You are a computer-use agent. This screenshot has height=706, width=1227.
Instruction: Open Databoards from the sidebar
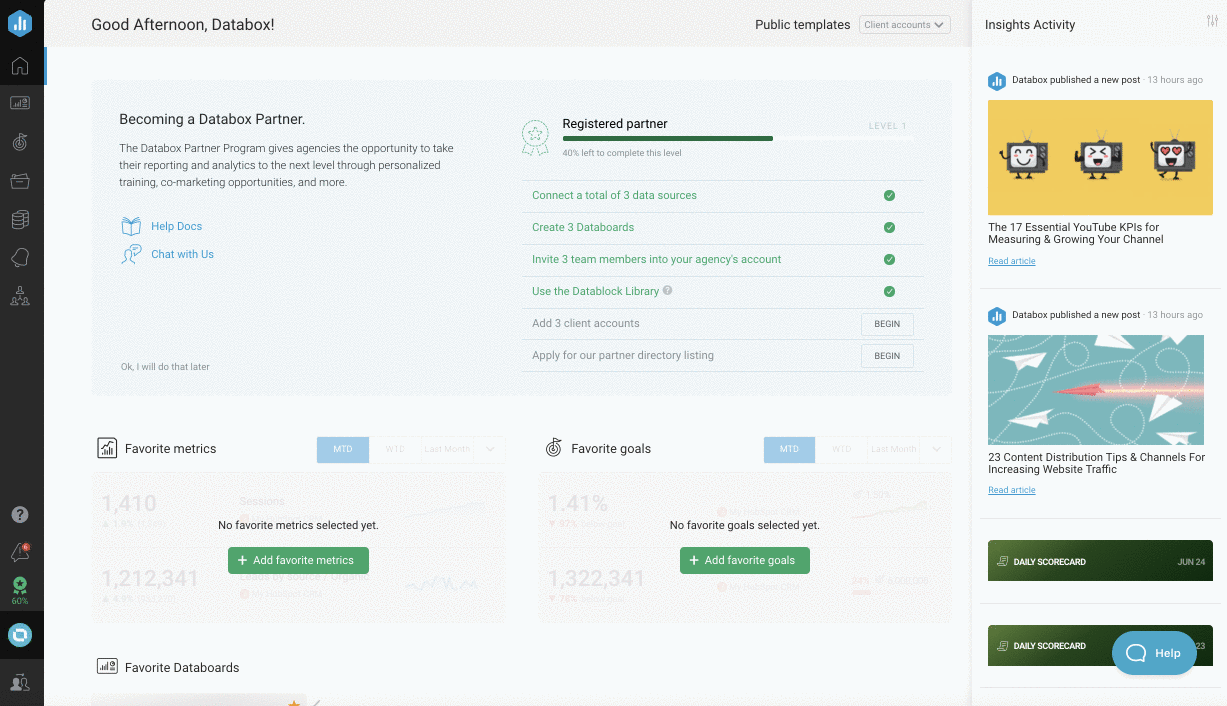(20, 103)
